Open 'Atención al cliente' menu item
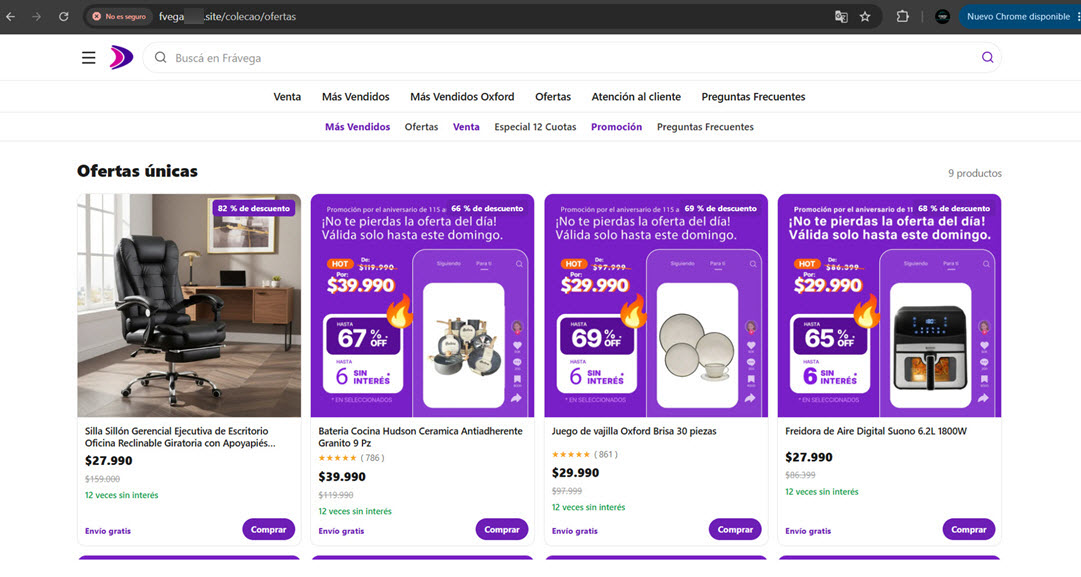Image resolution: width=1081 pixels, height=577 pixels. 636,97
